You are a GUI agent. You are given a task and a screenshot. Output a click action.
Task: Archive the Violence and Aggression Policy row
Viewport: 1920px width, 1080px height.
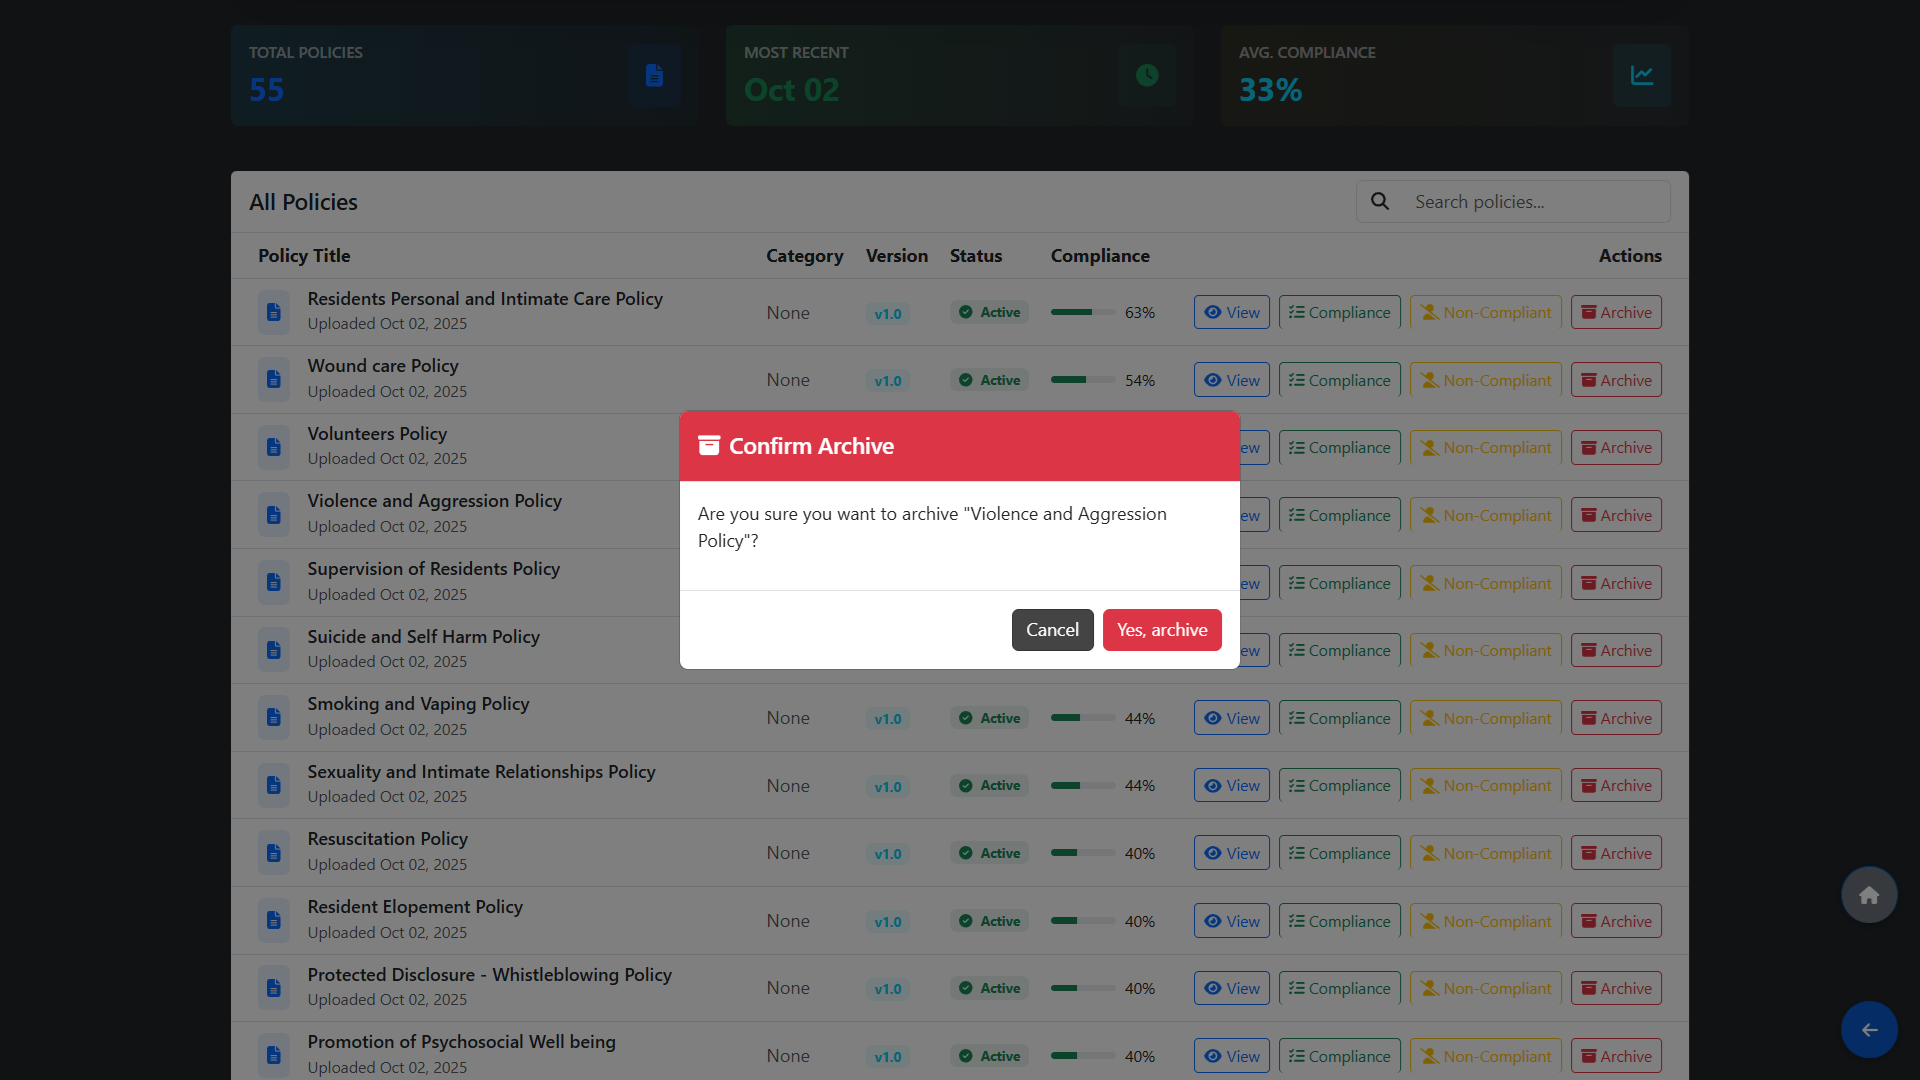(x=1616, y=515)
